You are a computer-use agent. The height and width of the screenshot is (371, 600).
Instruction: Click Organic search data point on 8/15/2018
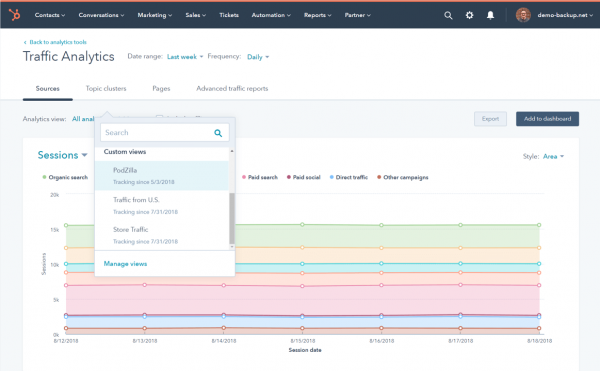[x=302, y=225]
